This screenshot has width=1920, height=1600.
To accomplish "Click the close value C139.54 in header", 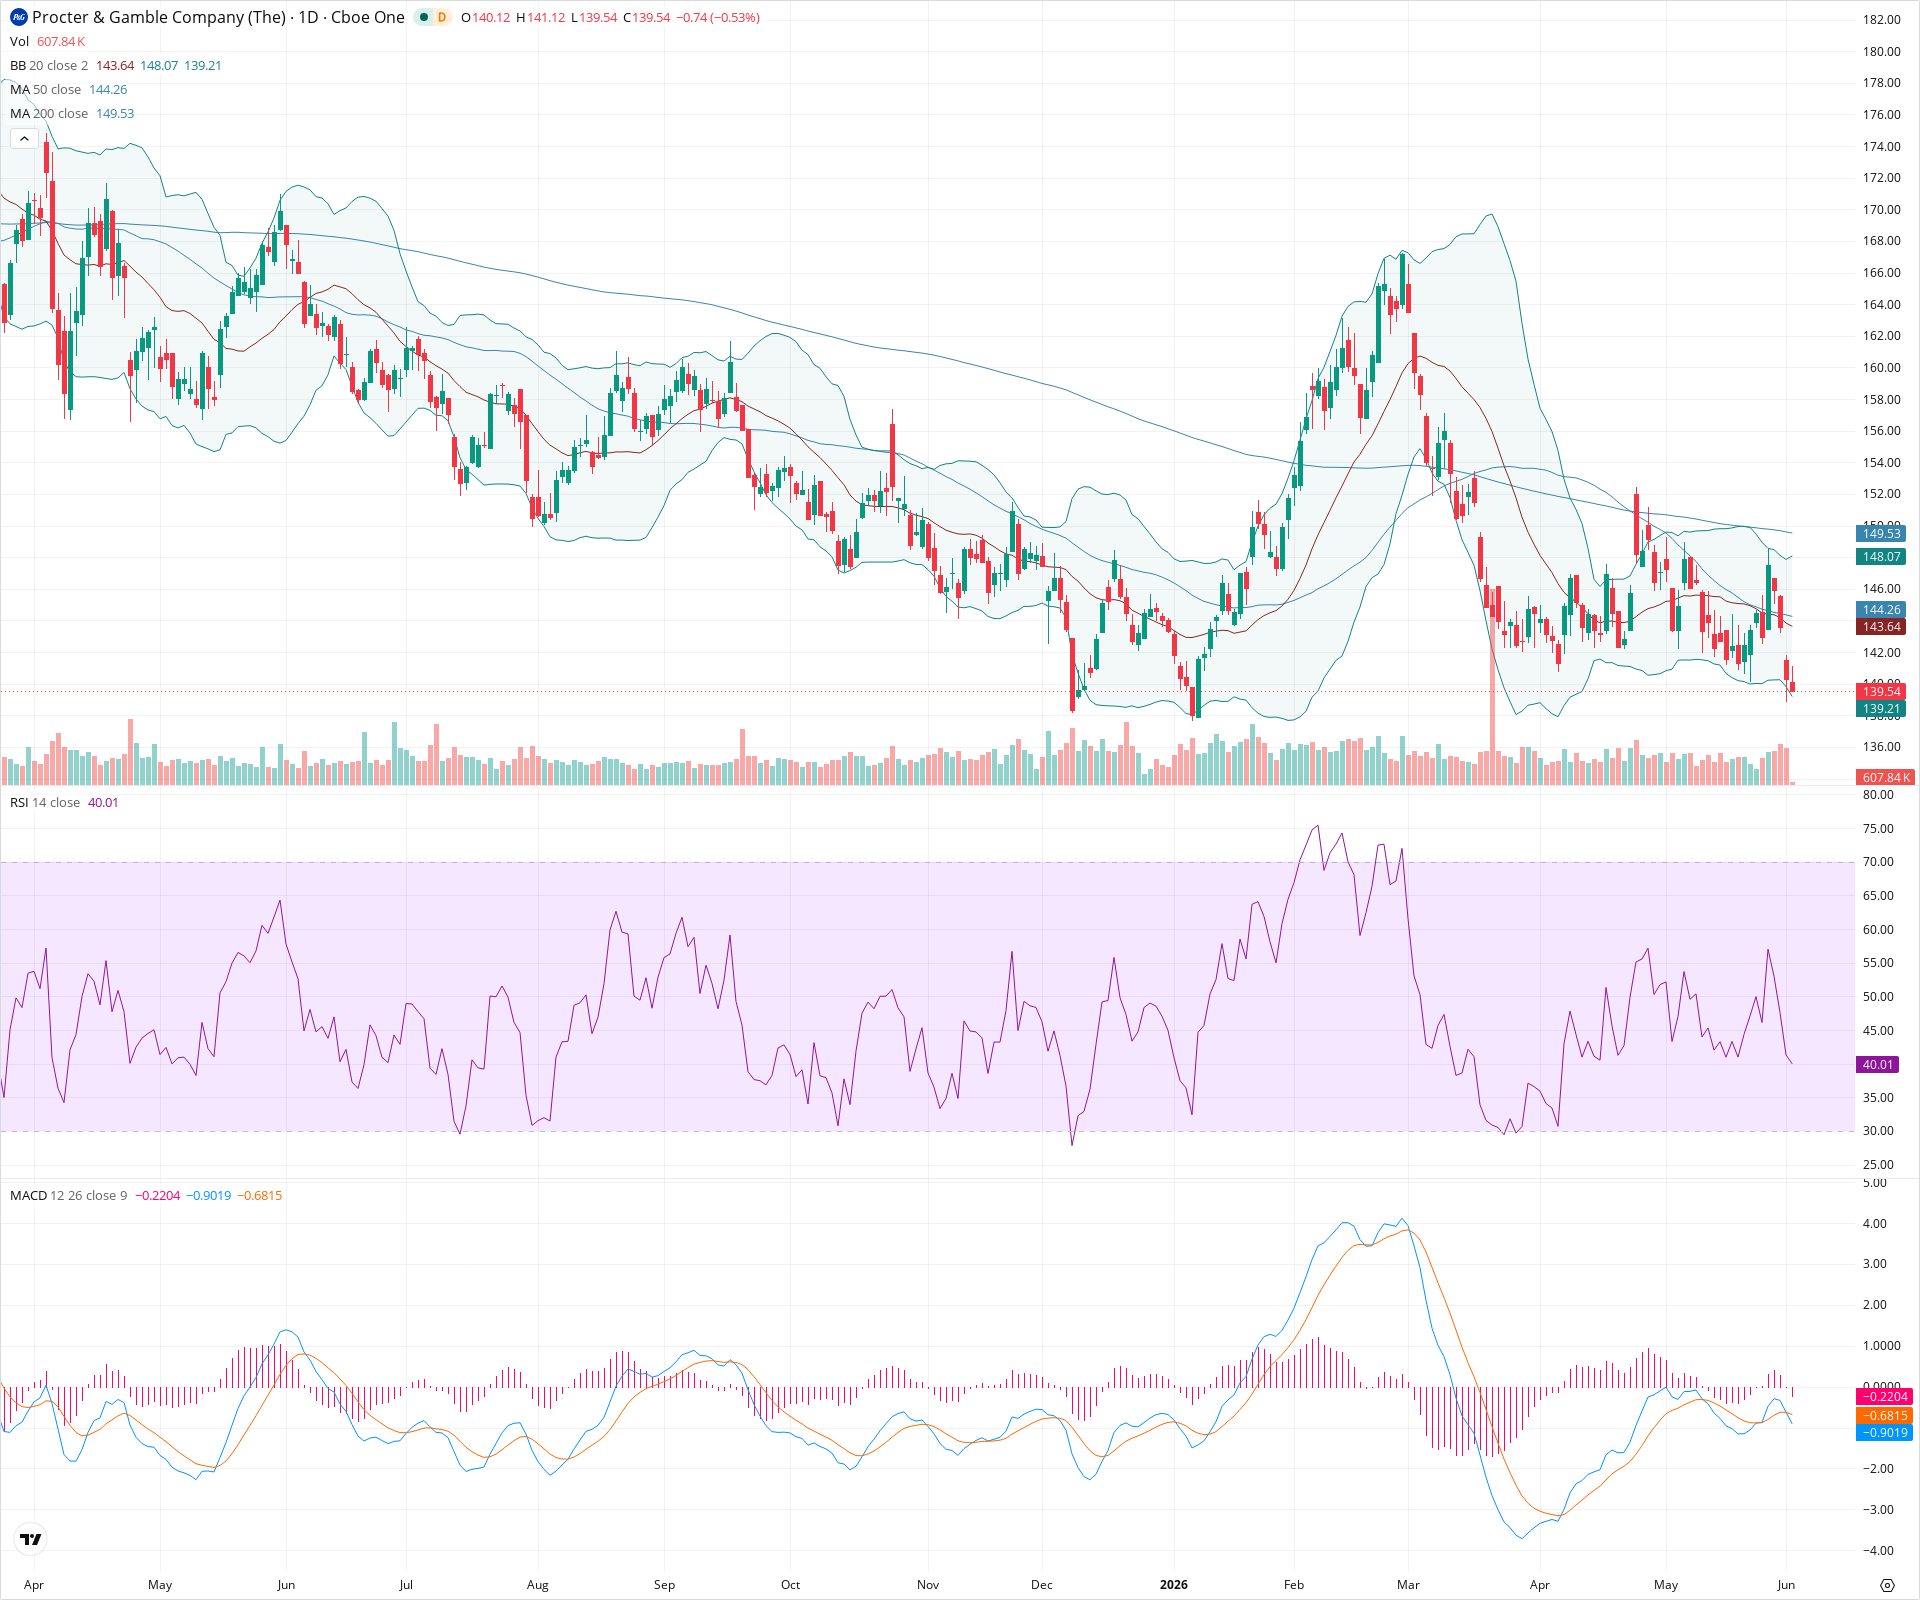I will (x=647, y=17).
